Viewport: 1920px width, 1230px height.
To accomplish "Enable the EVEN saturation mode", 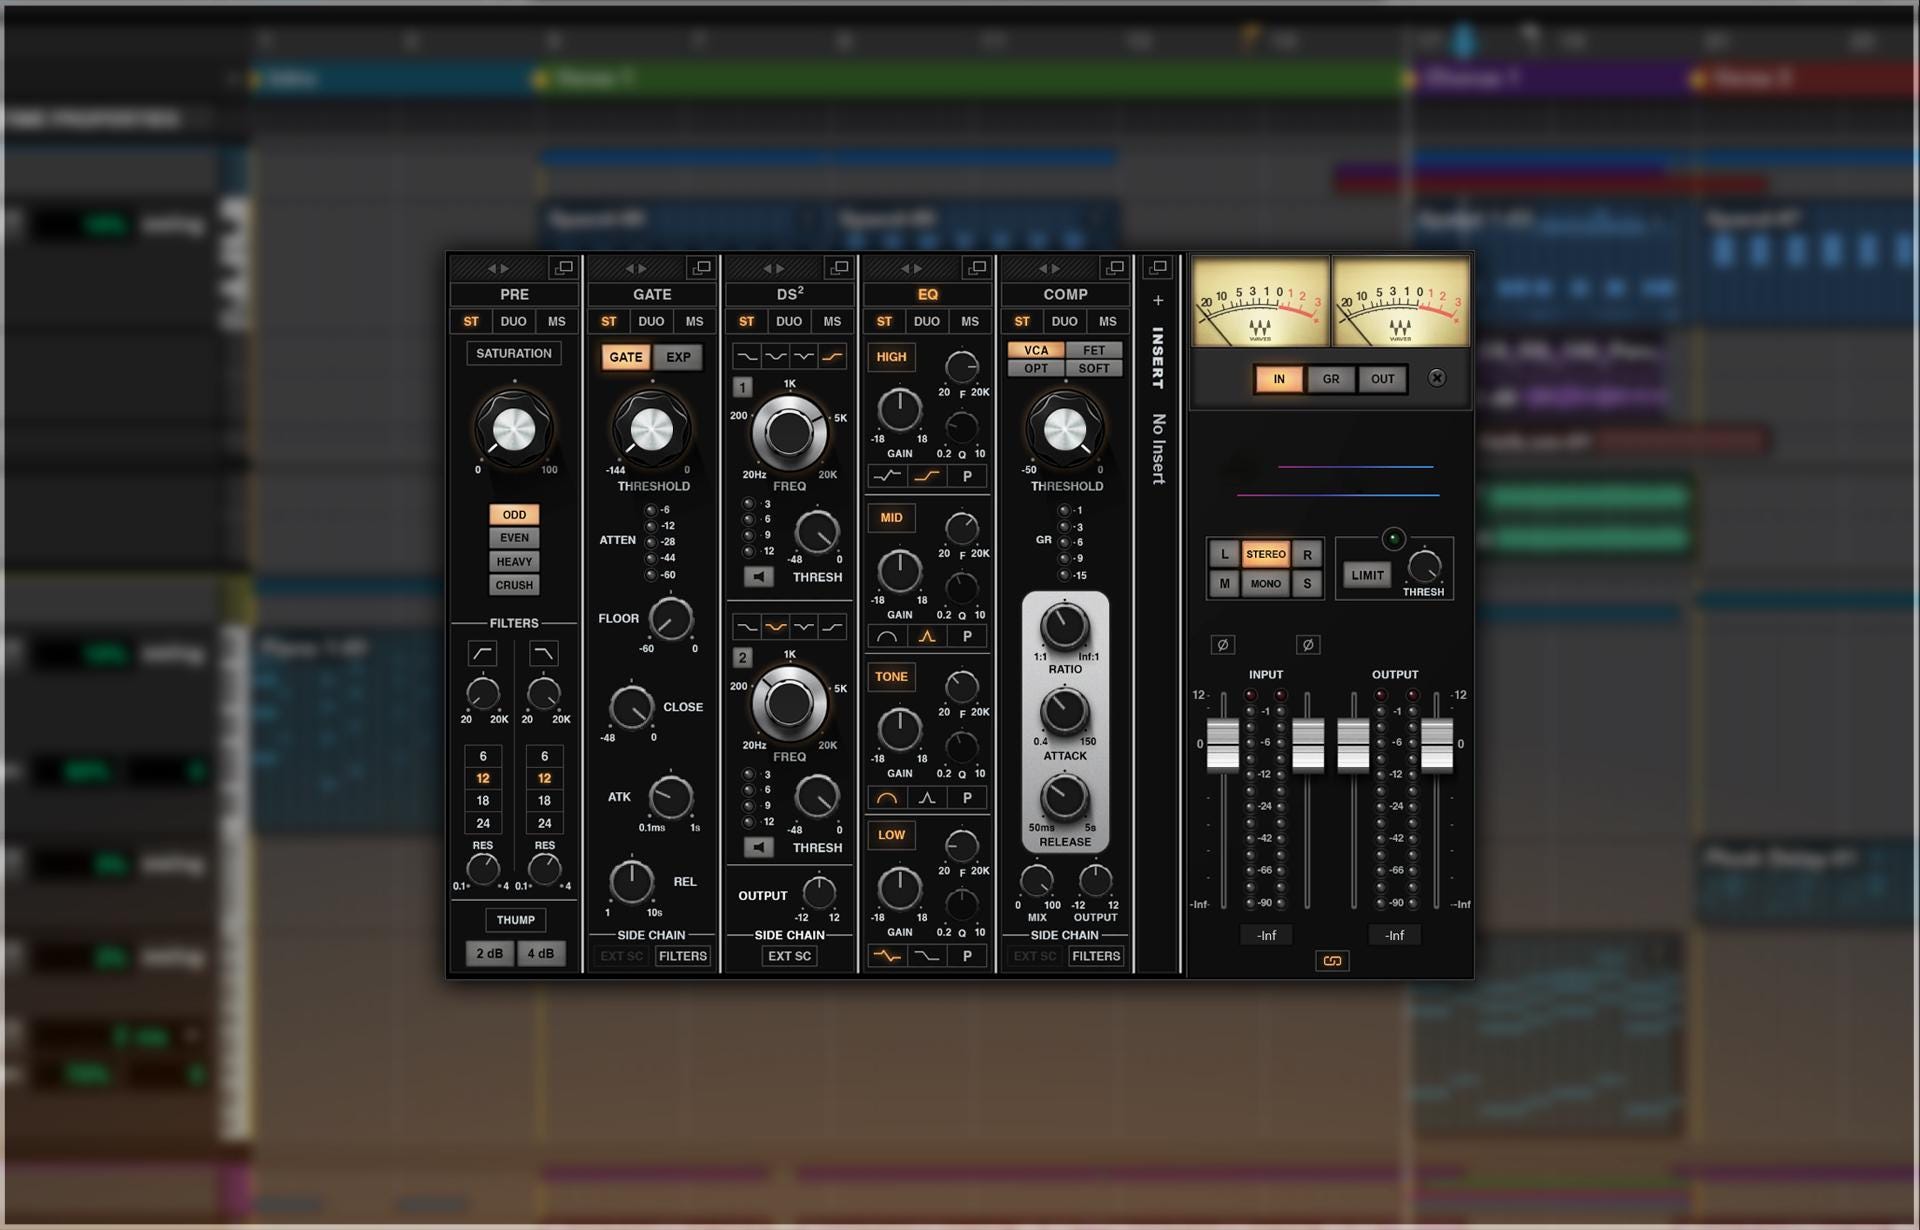I will [x=514, y=538].
